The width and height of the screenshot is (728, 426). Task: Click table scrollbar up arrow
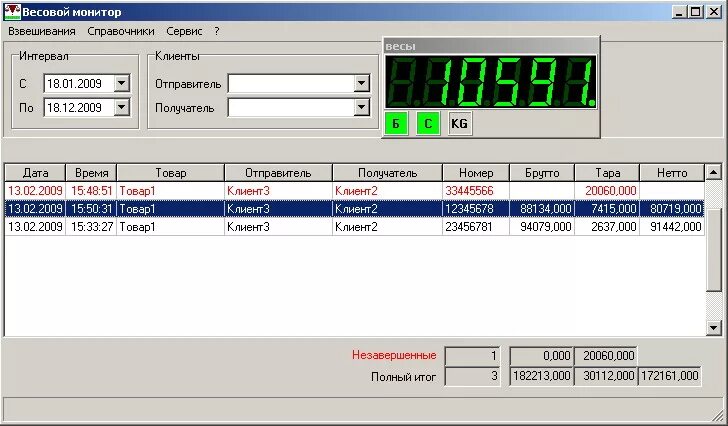(713, 173)
